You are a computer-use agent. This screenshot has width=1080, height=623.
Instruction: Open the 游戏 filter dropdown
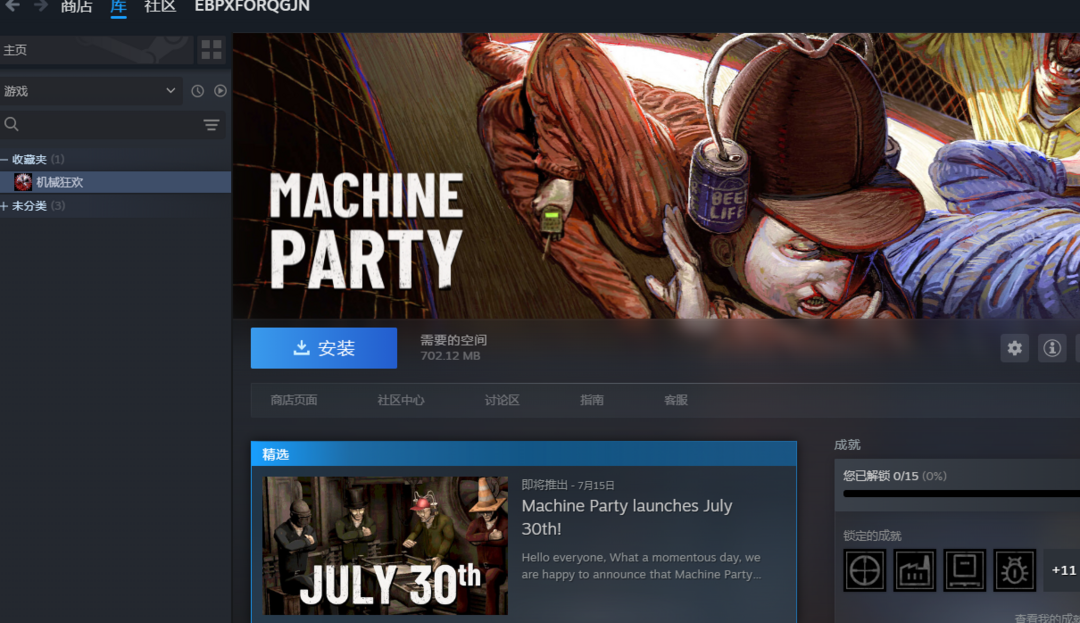[90, 91]
